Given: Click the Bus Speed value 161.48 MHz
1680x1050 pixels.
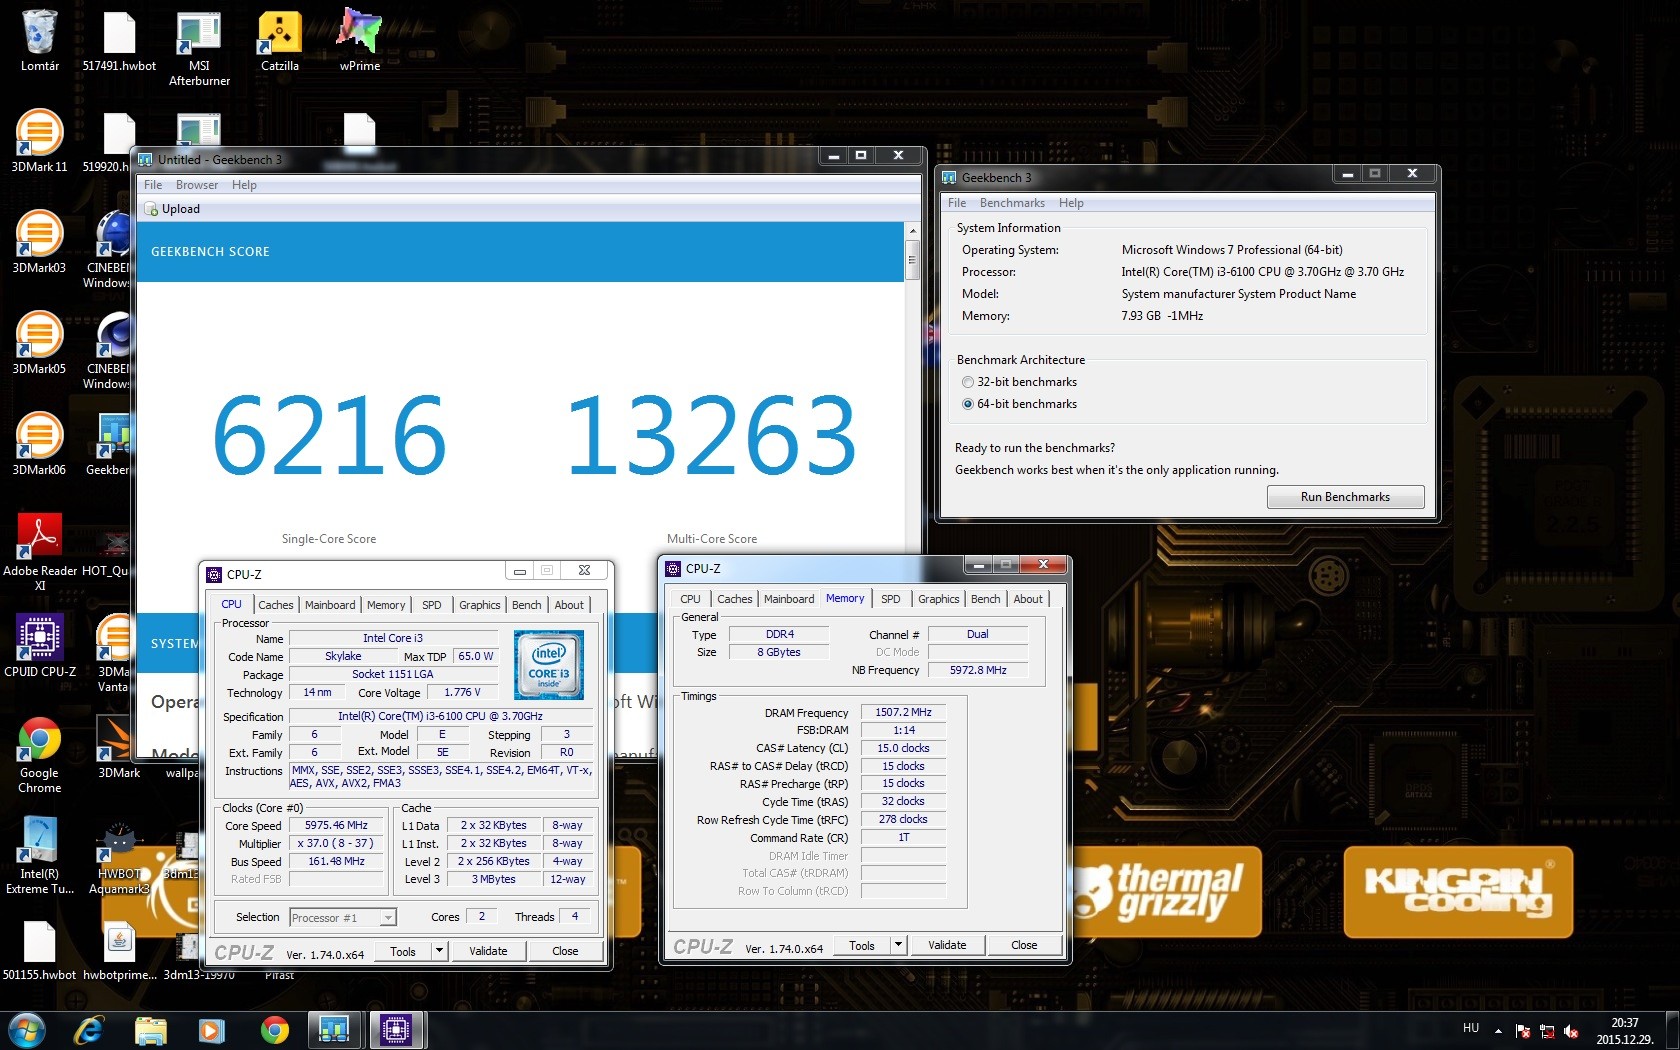Looking at the screenshot, I should [337, 862].
